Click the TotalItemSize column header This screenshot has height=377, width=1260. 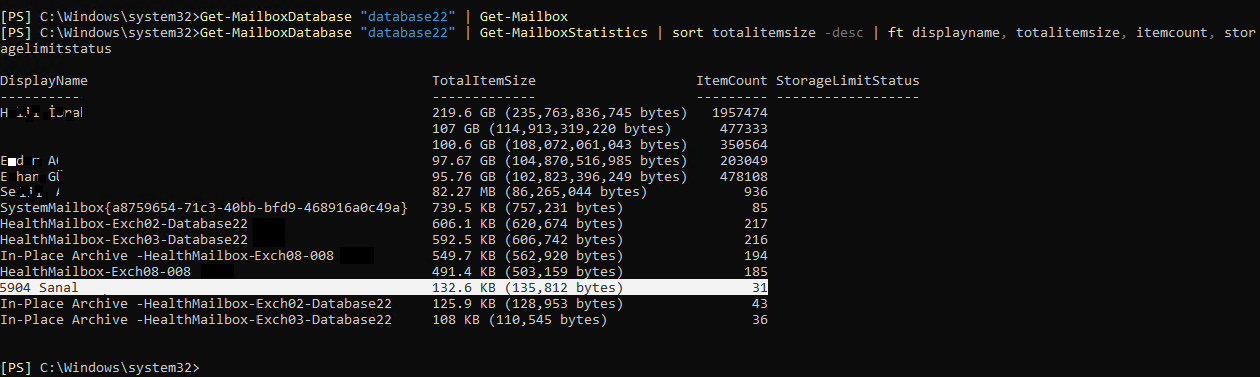pos(484,80)
